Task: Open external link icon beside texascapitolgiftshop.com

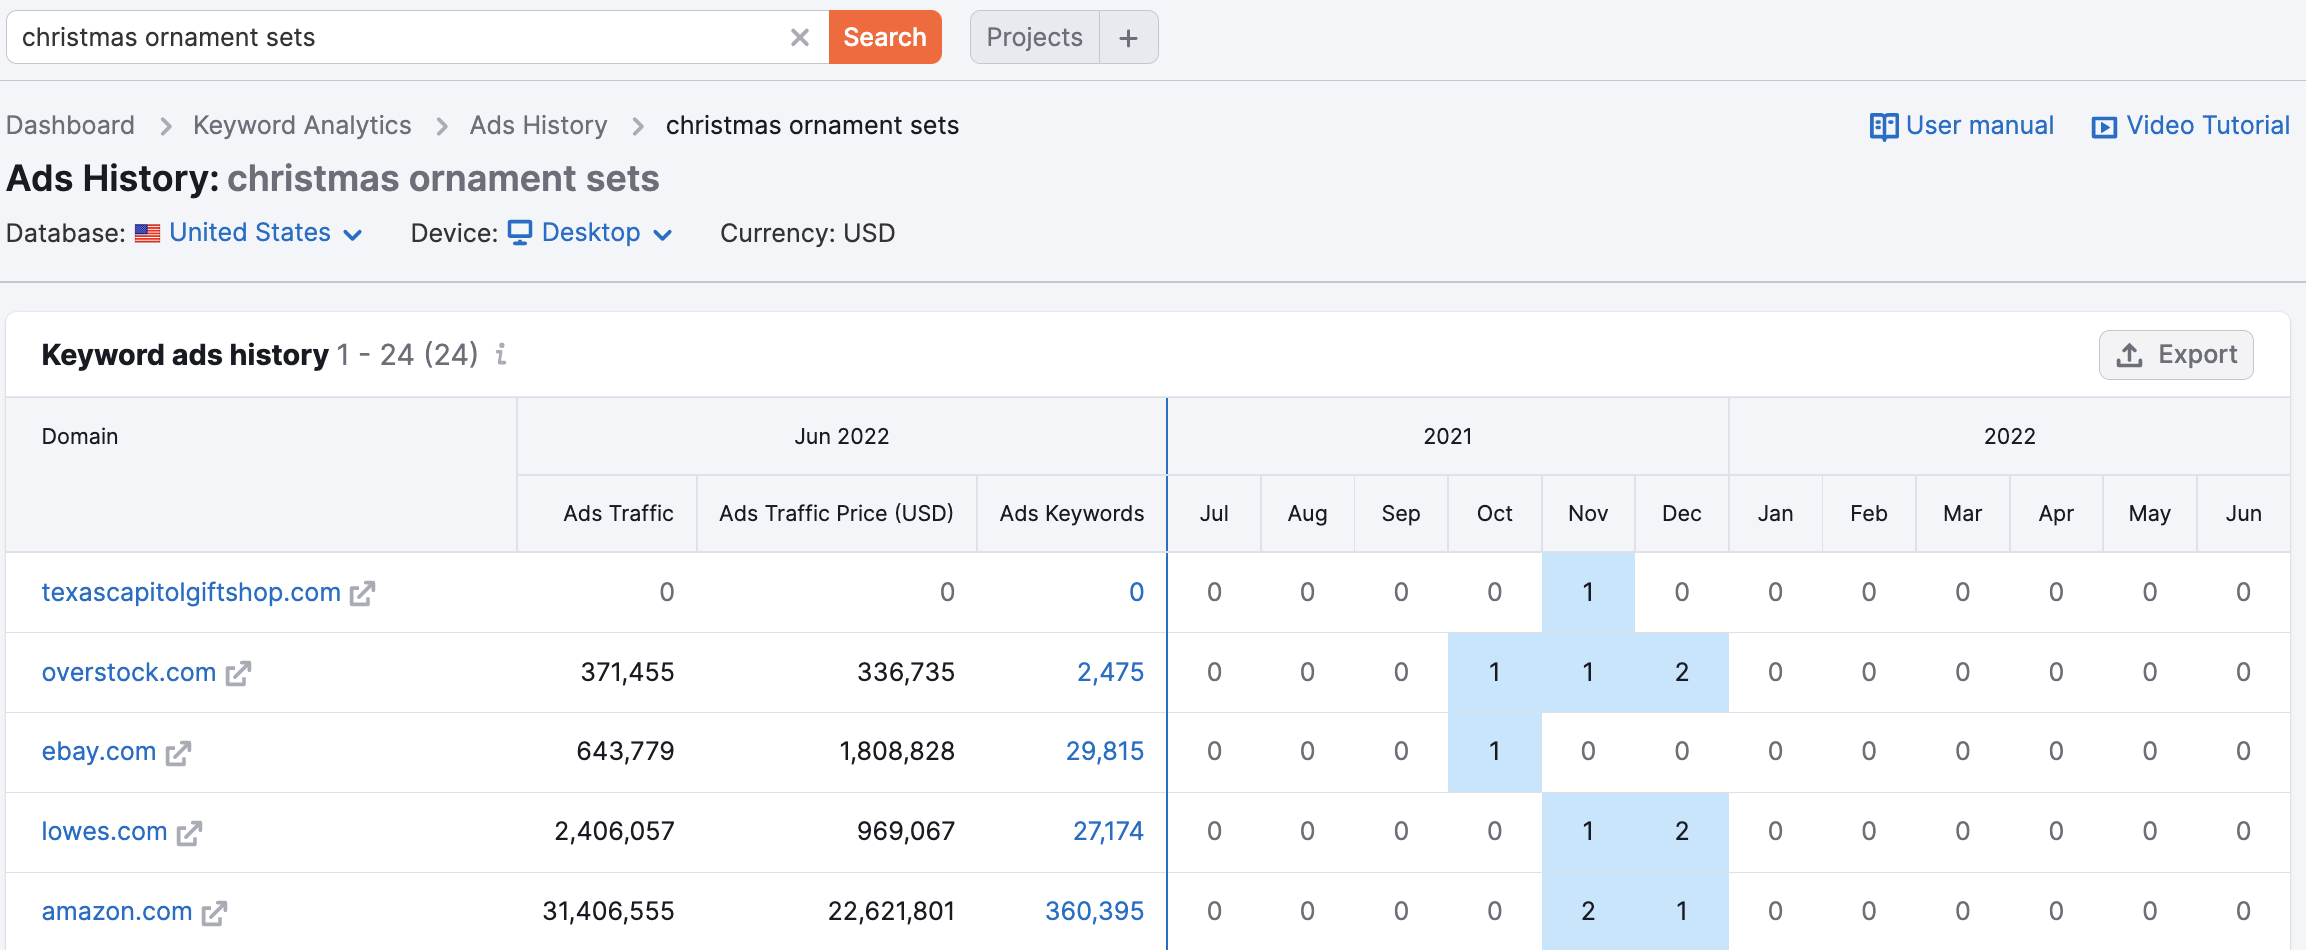Action: coord(362,593)
